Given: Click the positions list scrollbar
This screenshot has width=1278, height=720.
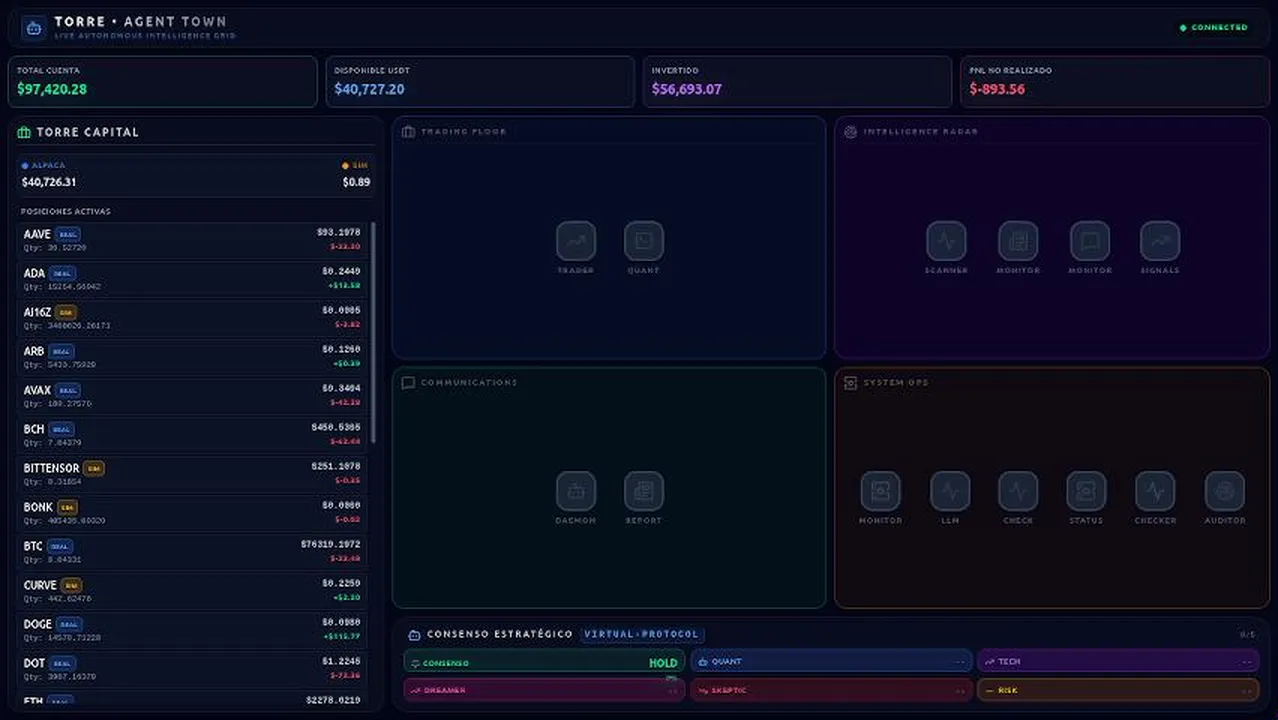Looking at the screenshot, I should point(374,333).
